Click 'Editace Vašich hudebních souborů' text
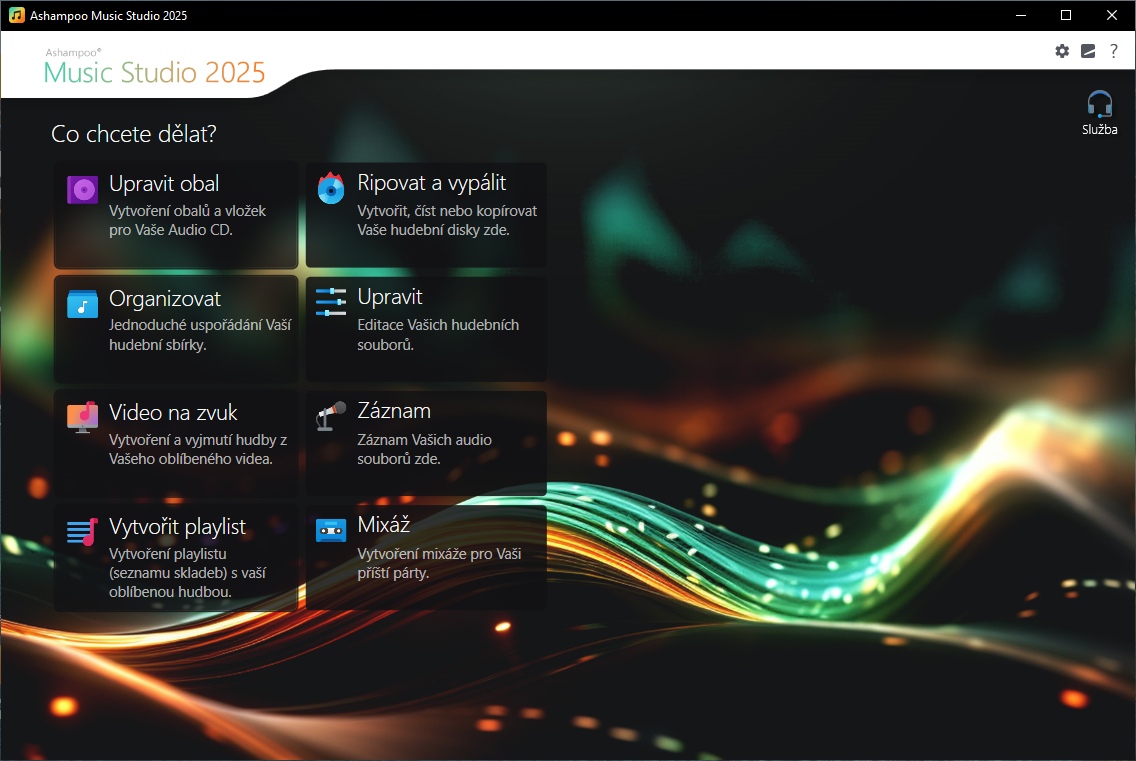 pos(438,335)
